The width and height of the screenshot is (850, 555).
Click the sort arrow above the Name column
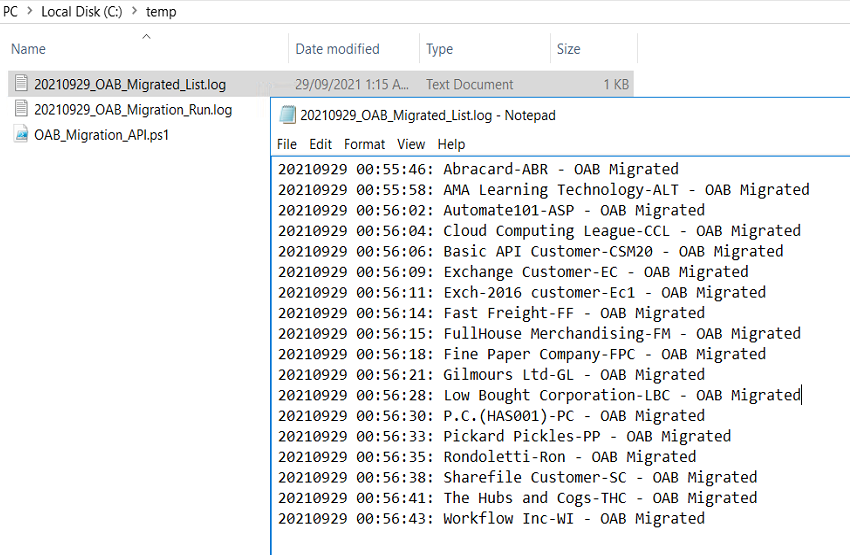tap(146, 36)
